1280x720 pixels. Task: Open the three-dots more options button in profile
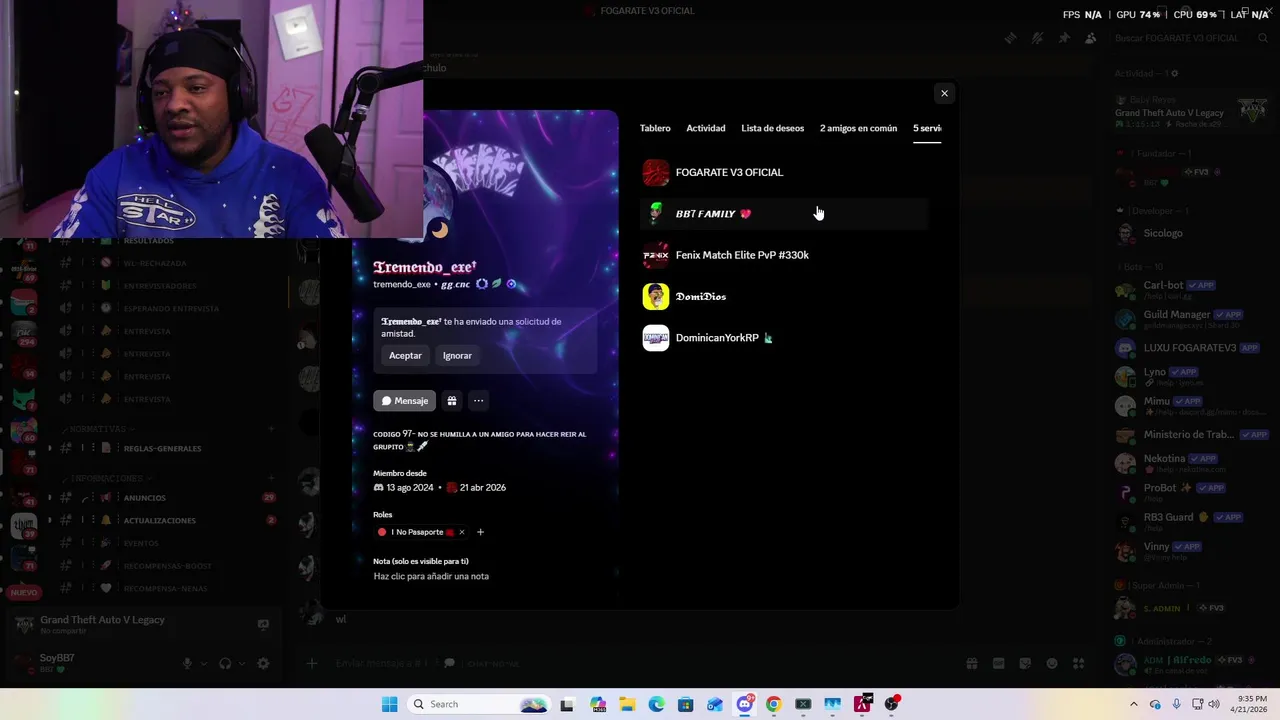pyautogui.click(x=478, y=401)
